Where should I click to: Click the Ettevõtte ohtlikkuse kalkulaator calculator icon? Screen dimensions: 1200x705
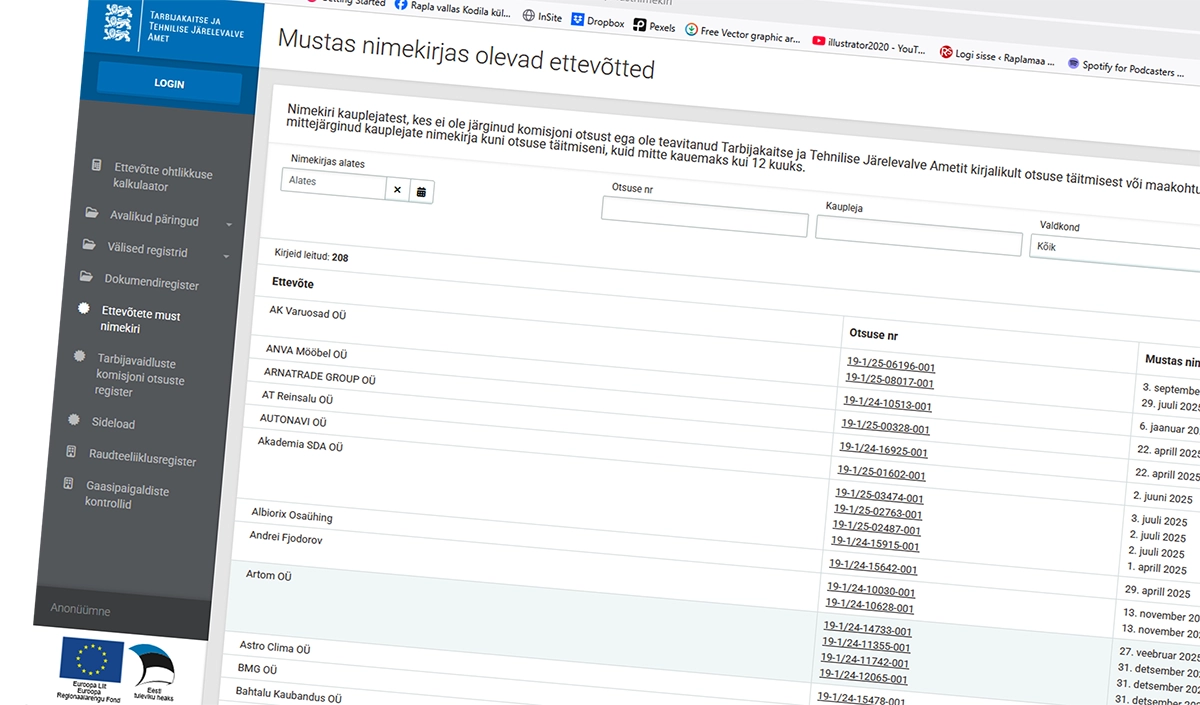pos(96,166)
